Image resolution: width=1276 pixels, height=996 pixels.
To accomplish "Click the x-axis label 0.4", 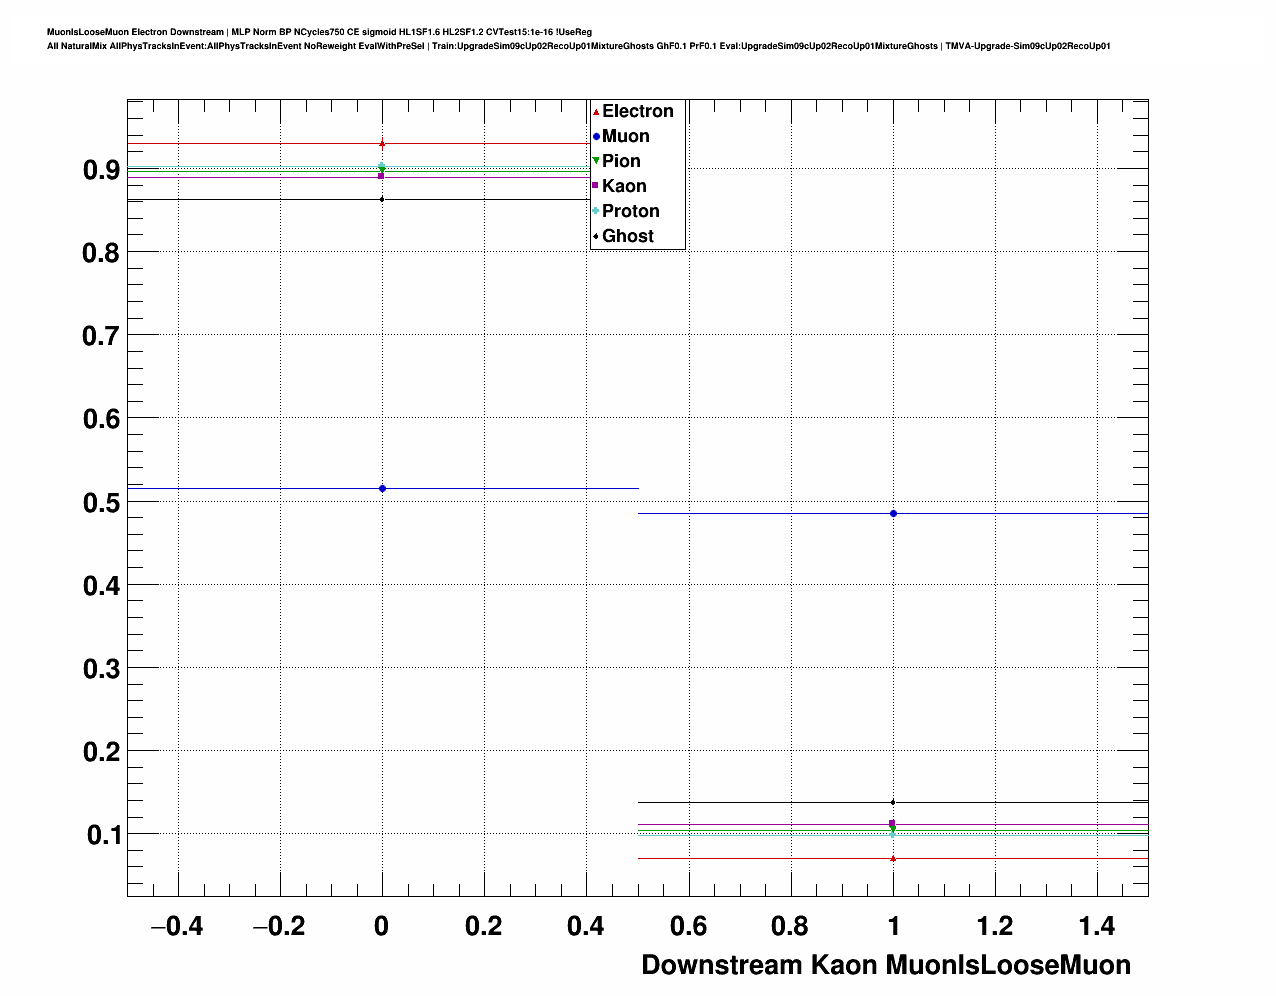I will [586, 927].
